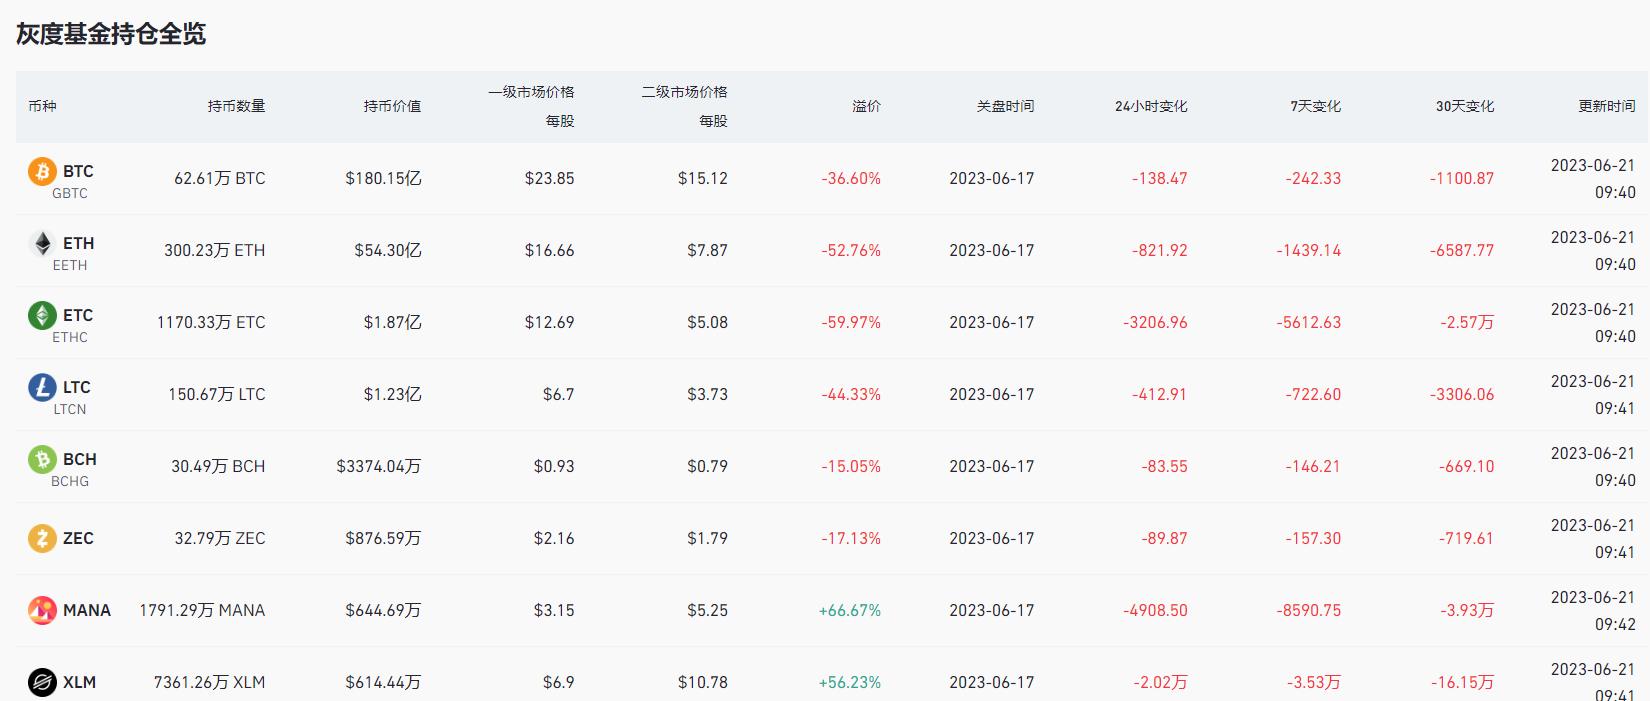
Task: Select the 更新时间 column header
Action: click(1607, 106)
